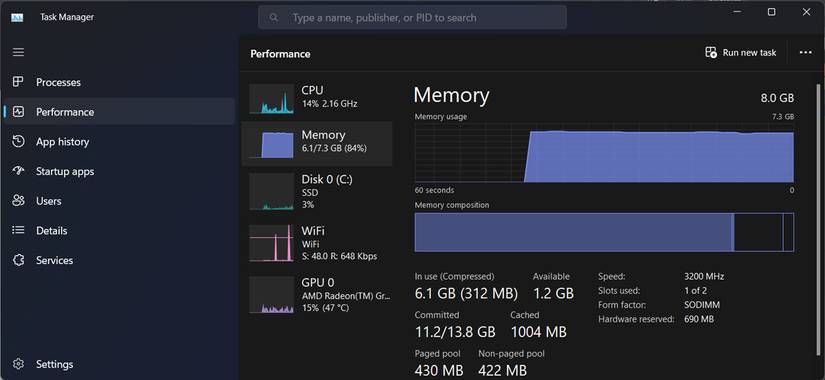The image size is (825, 380).
Task: Click the Slots used 1 of 2 value
Action: point(696,291)
